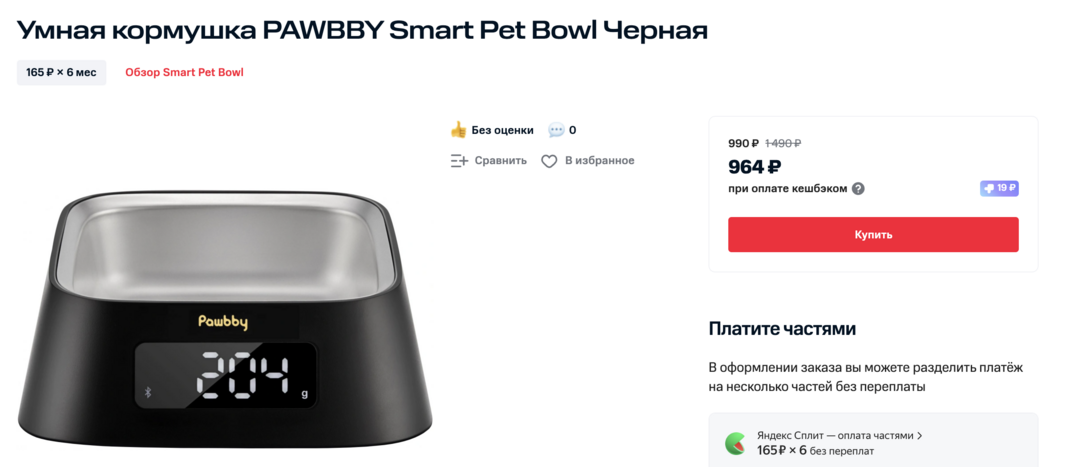Open reviews via the speech bubble icon
1090x467 pixels.
[x=556, y=130]
